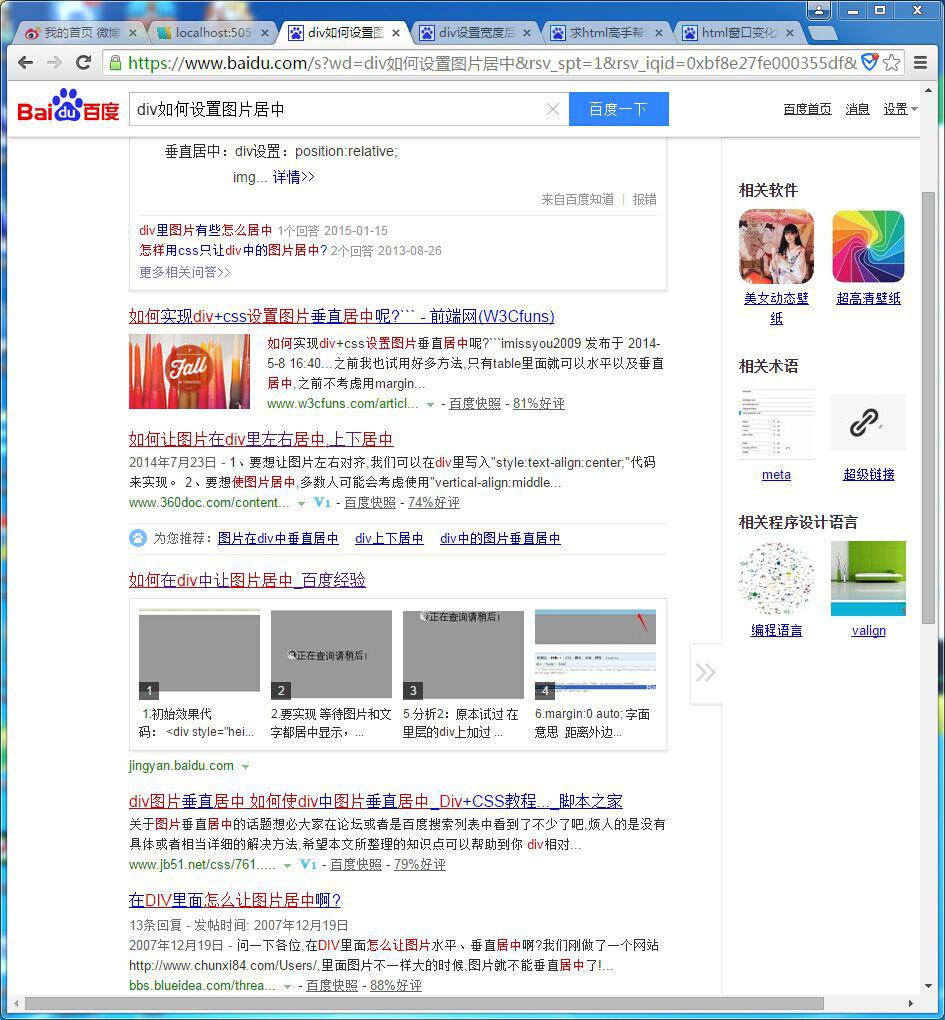Open 如何让图片在div里左右居中,上下居中 result
The width and height of the screenshot is (945, 1020).
tap(261, 439)
